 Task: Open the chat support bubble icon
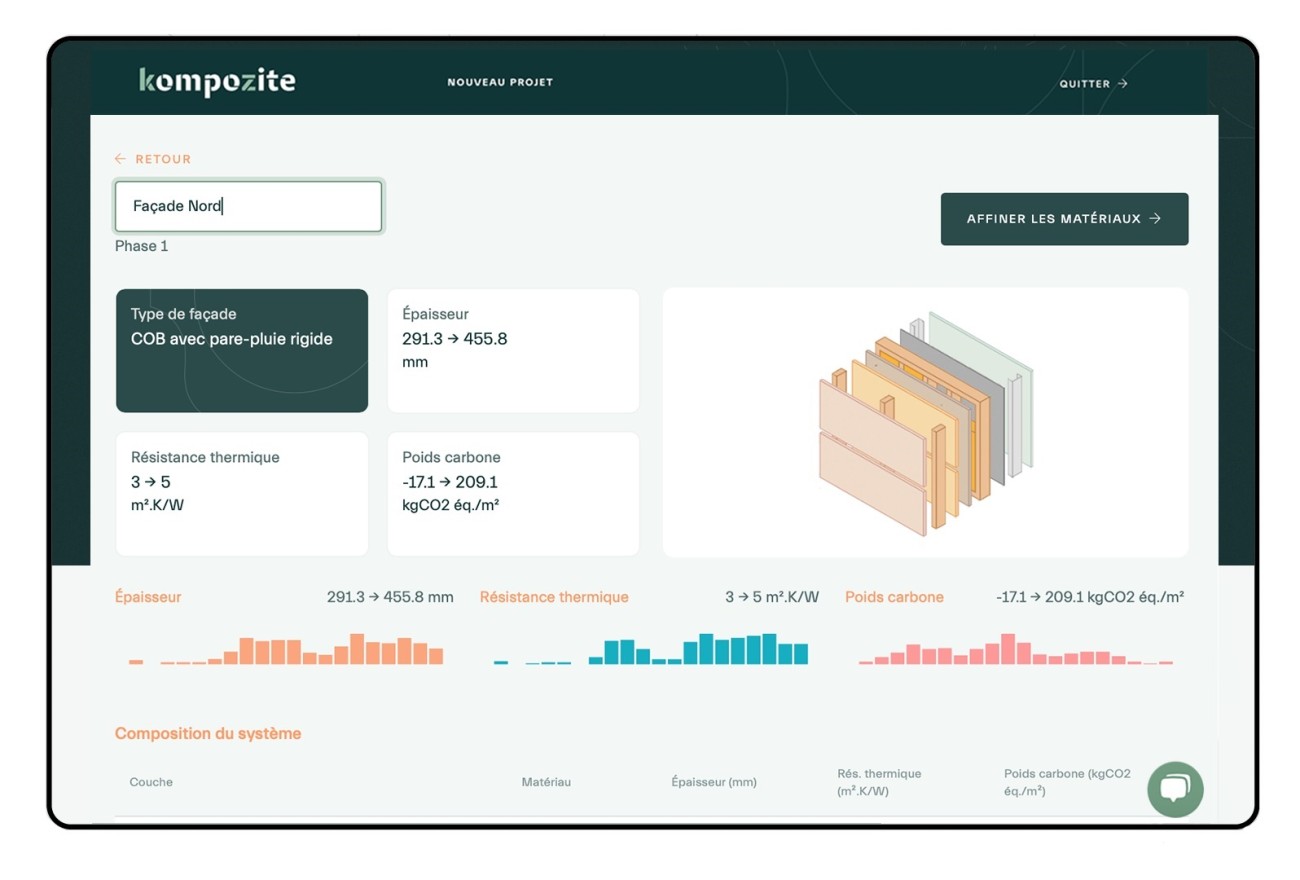click(x=1175, y=789)
